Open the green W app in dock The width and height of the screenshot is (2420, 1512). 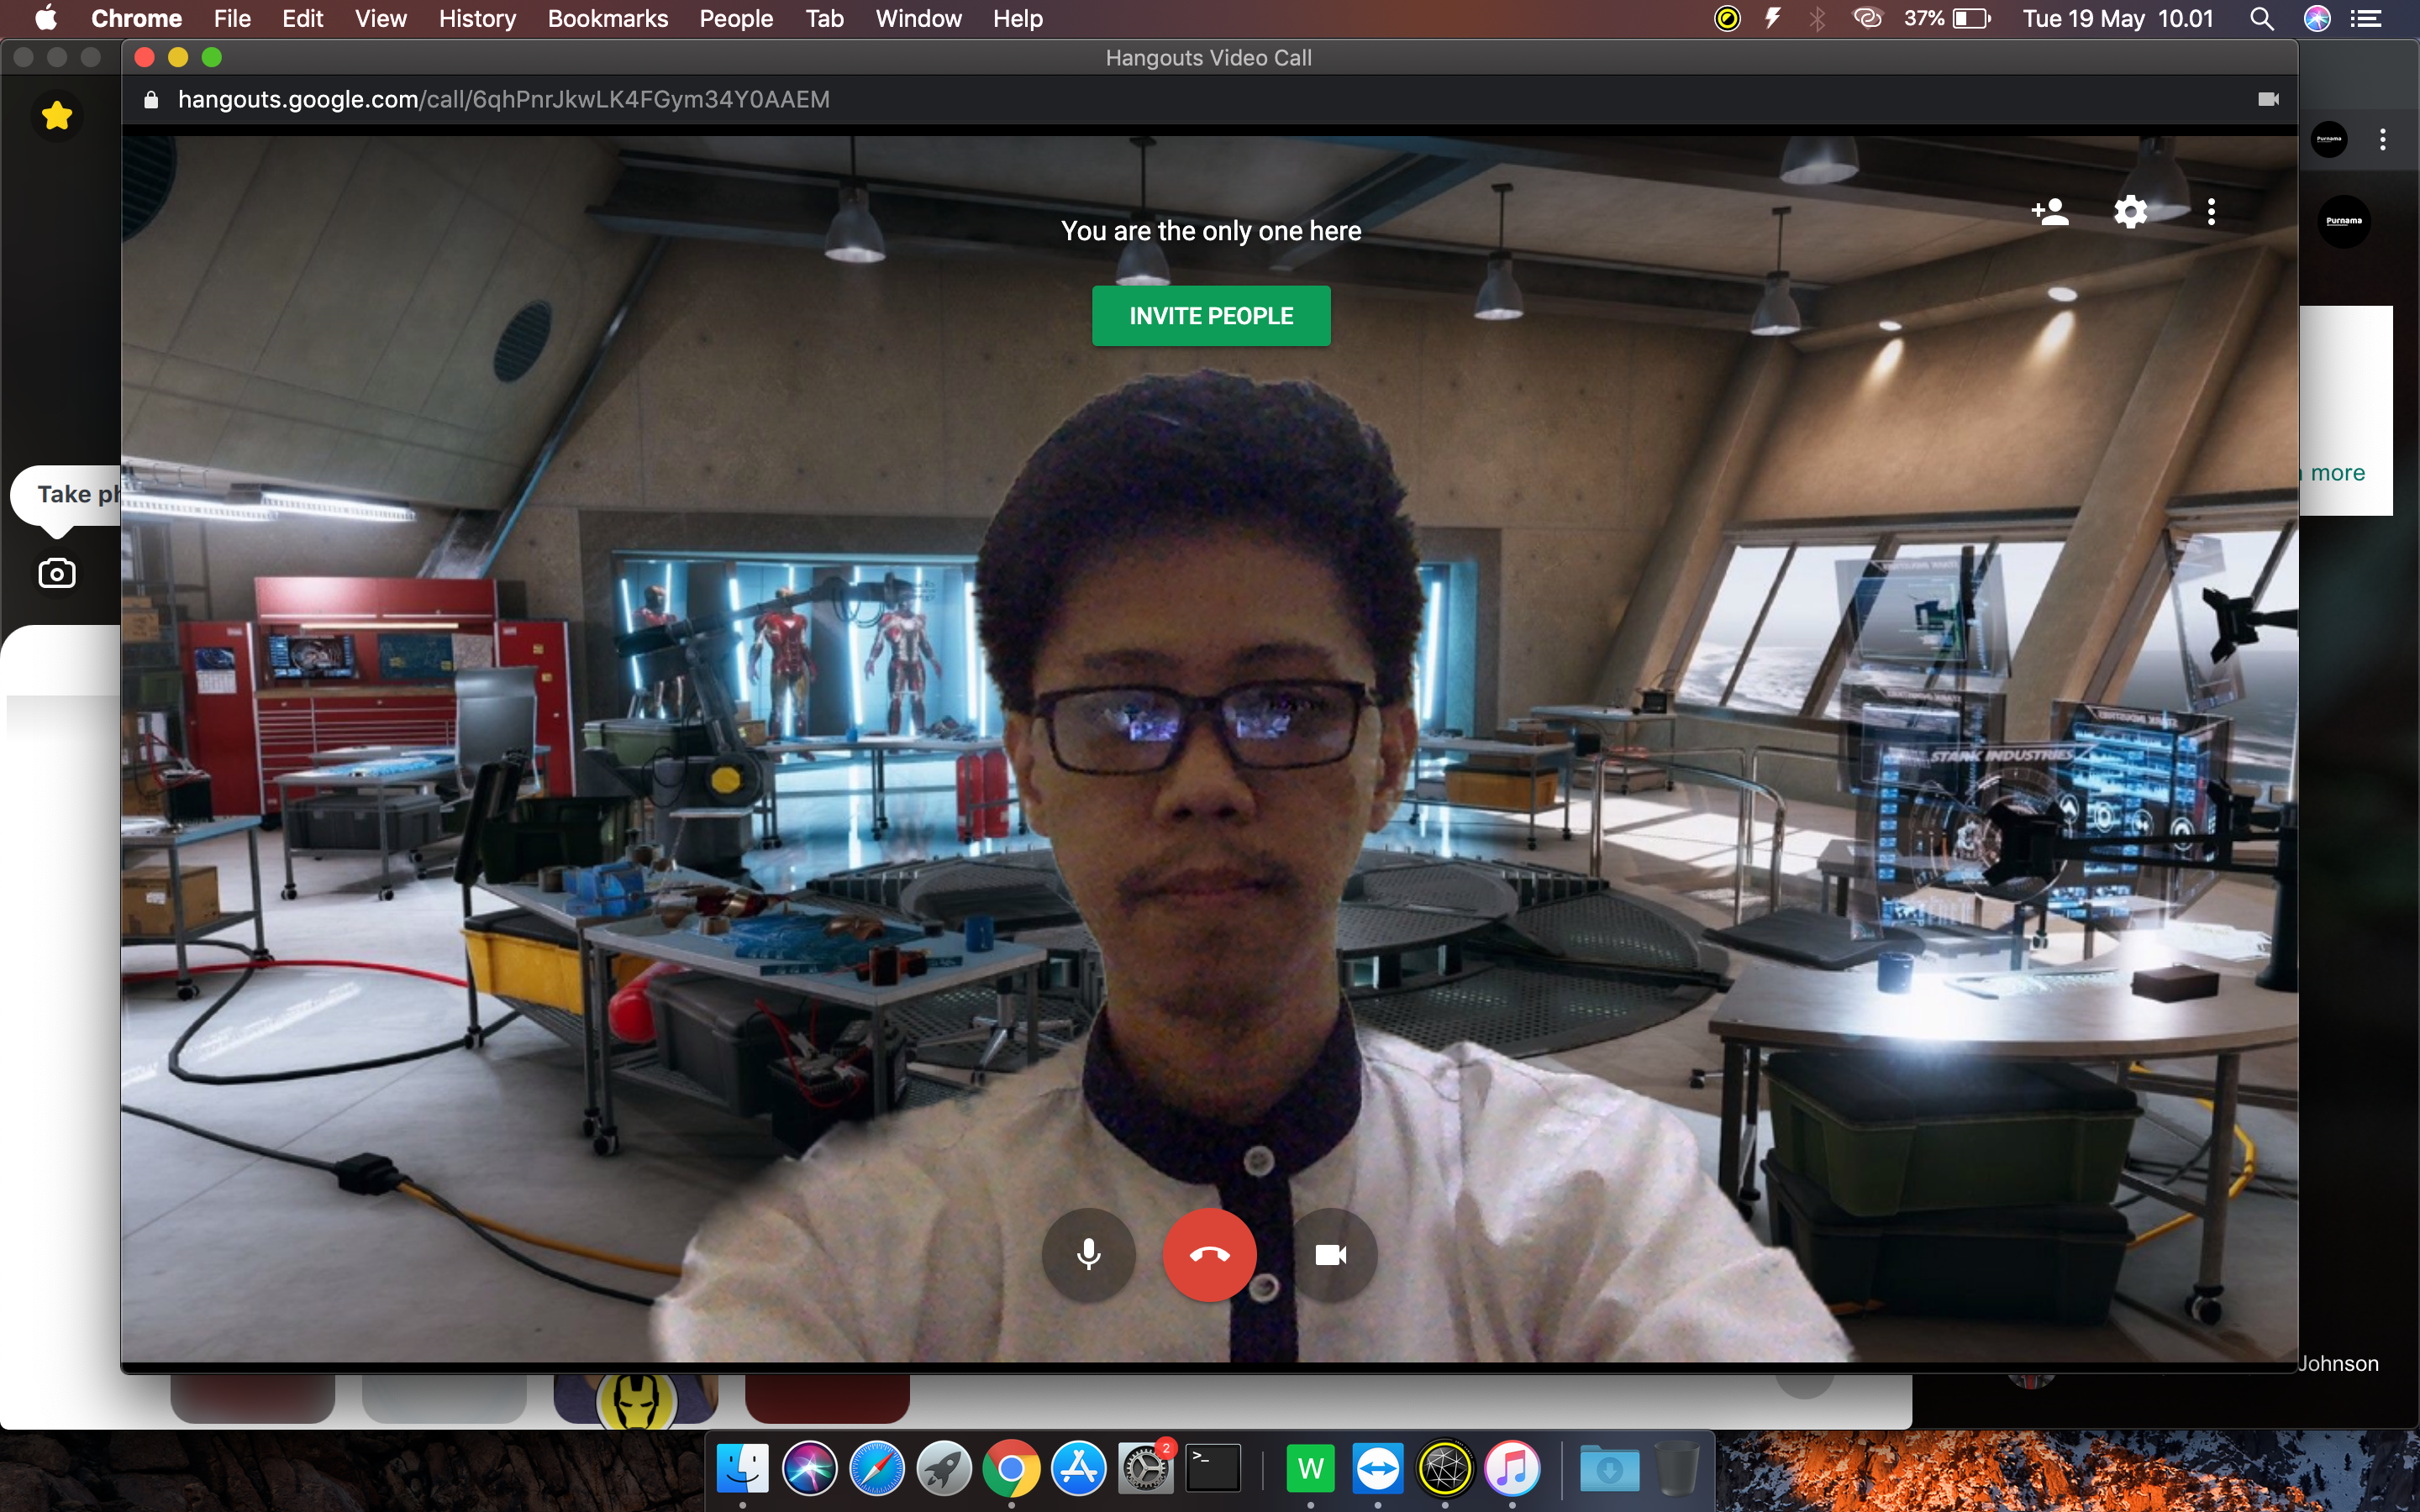coord(1311,1468)
